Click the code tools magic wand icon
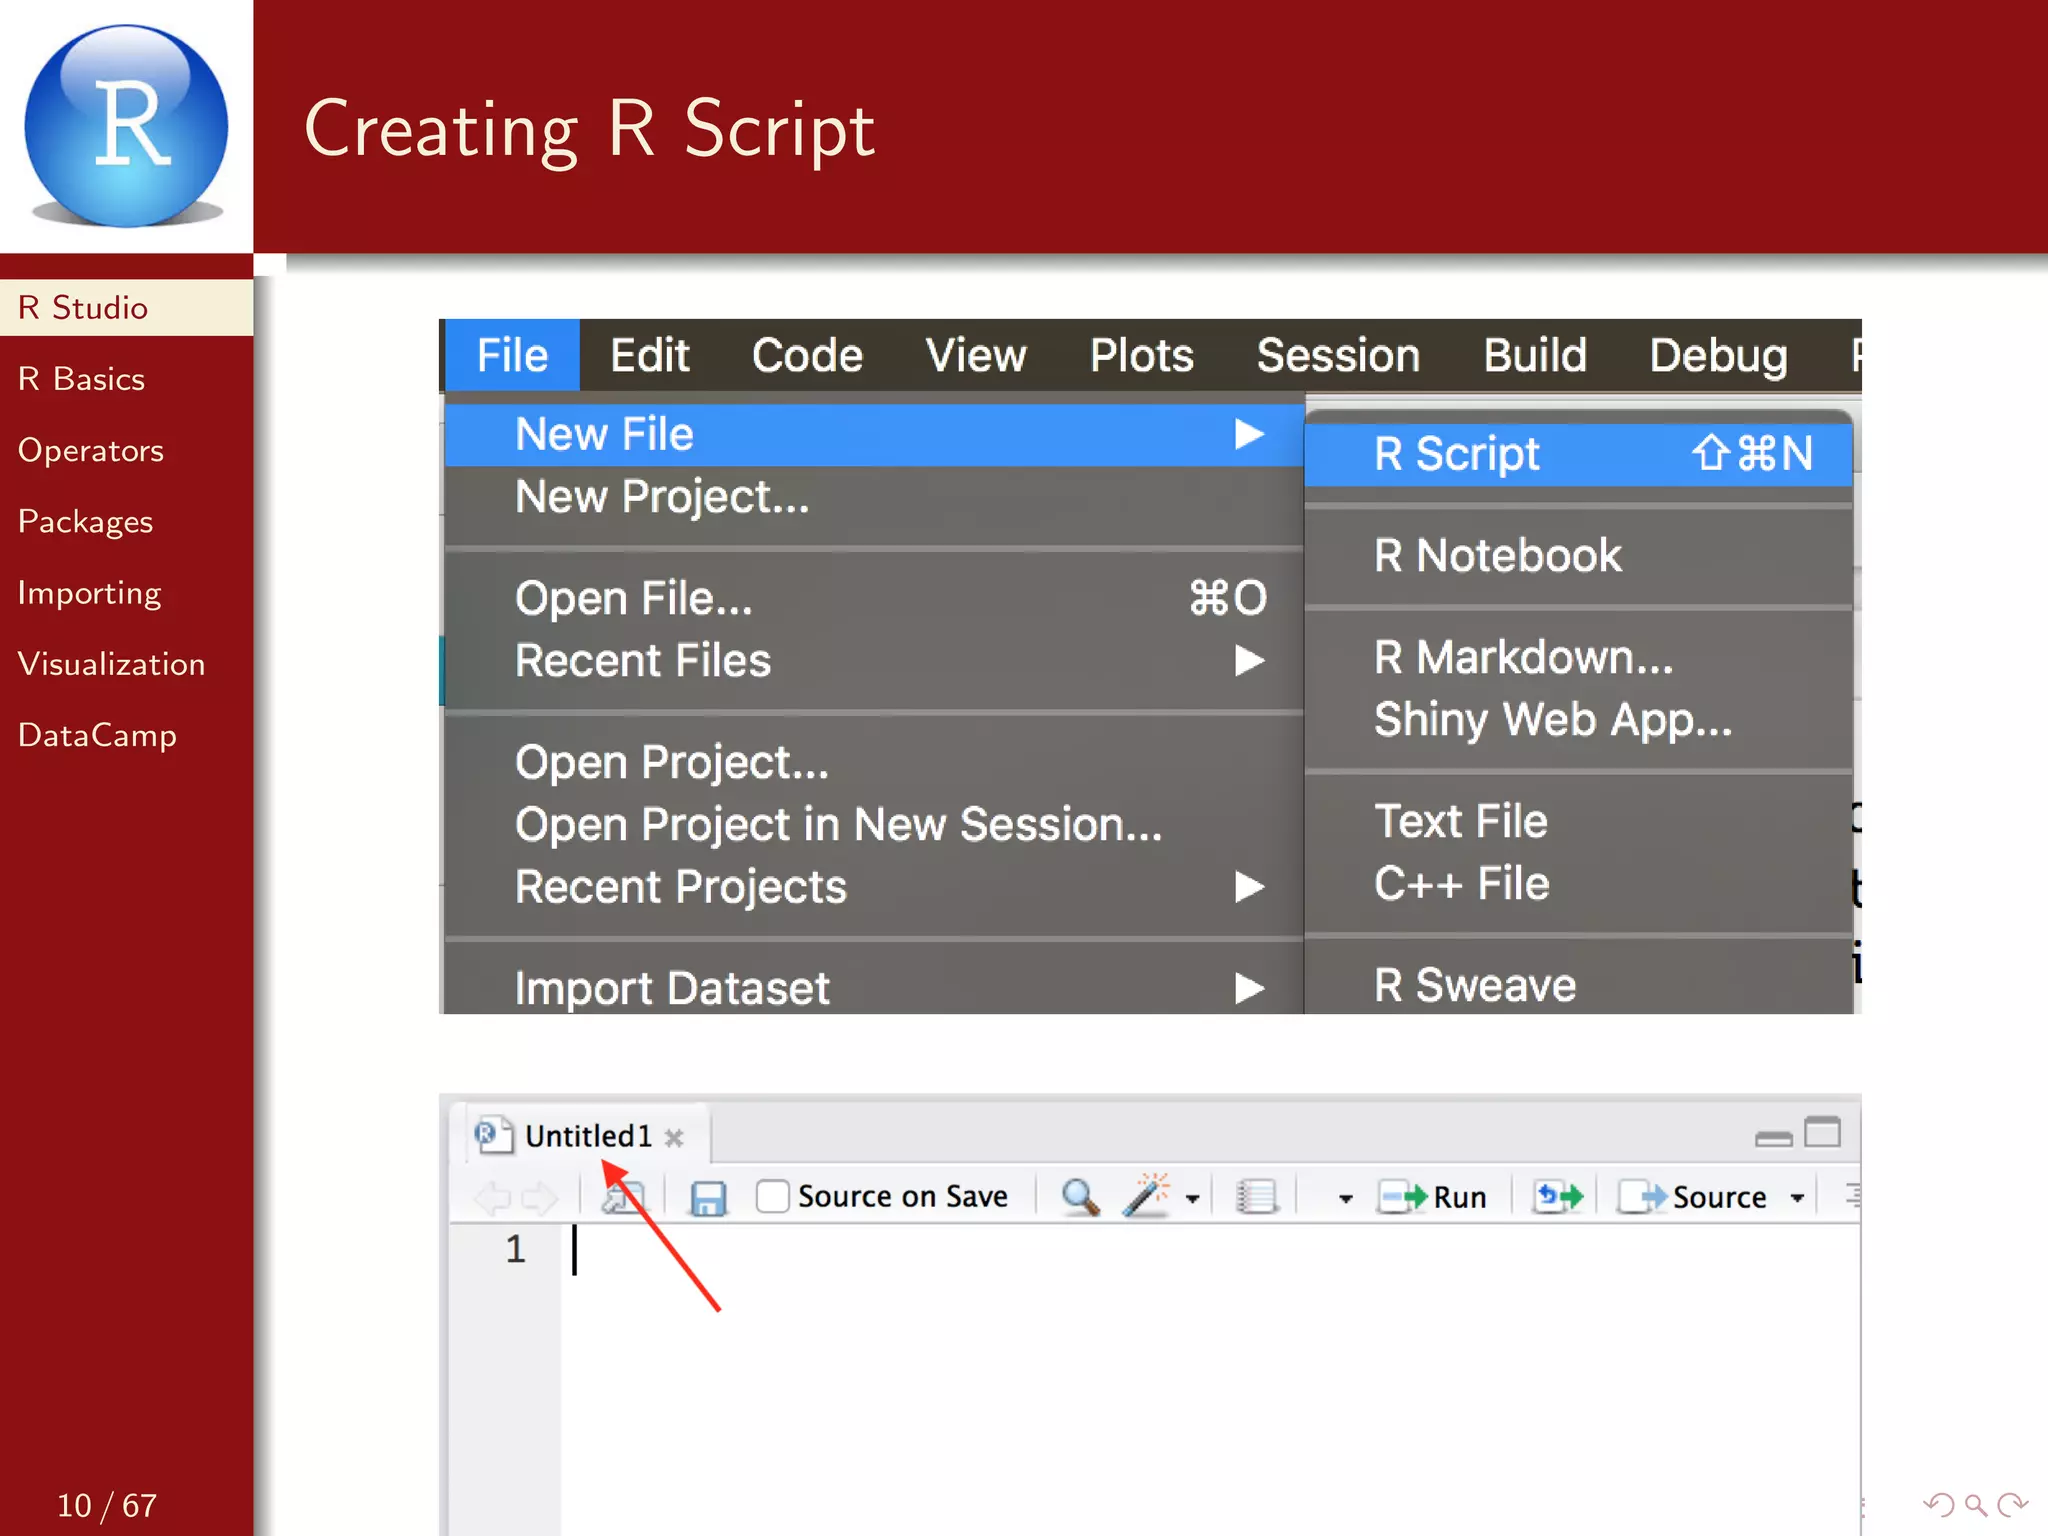The width and height of the screenshot is (2048, 1536). coord(1146,1195)
